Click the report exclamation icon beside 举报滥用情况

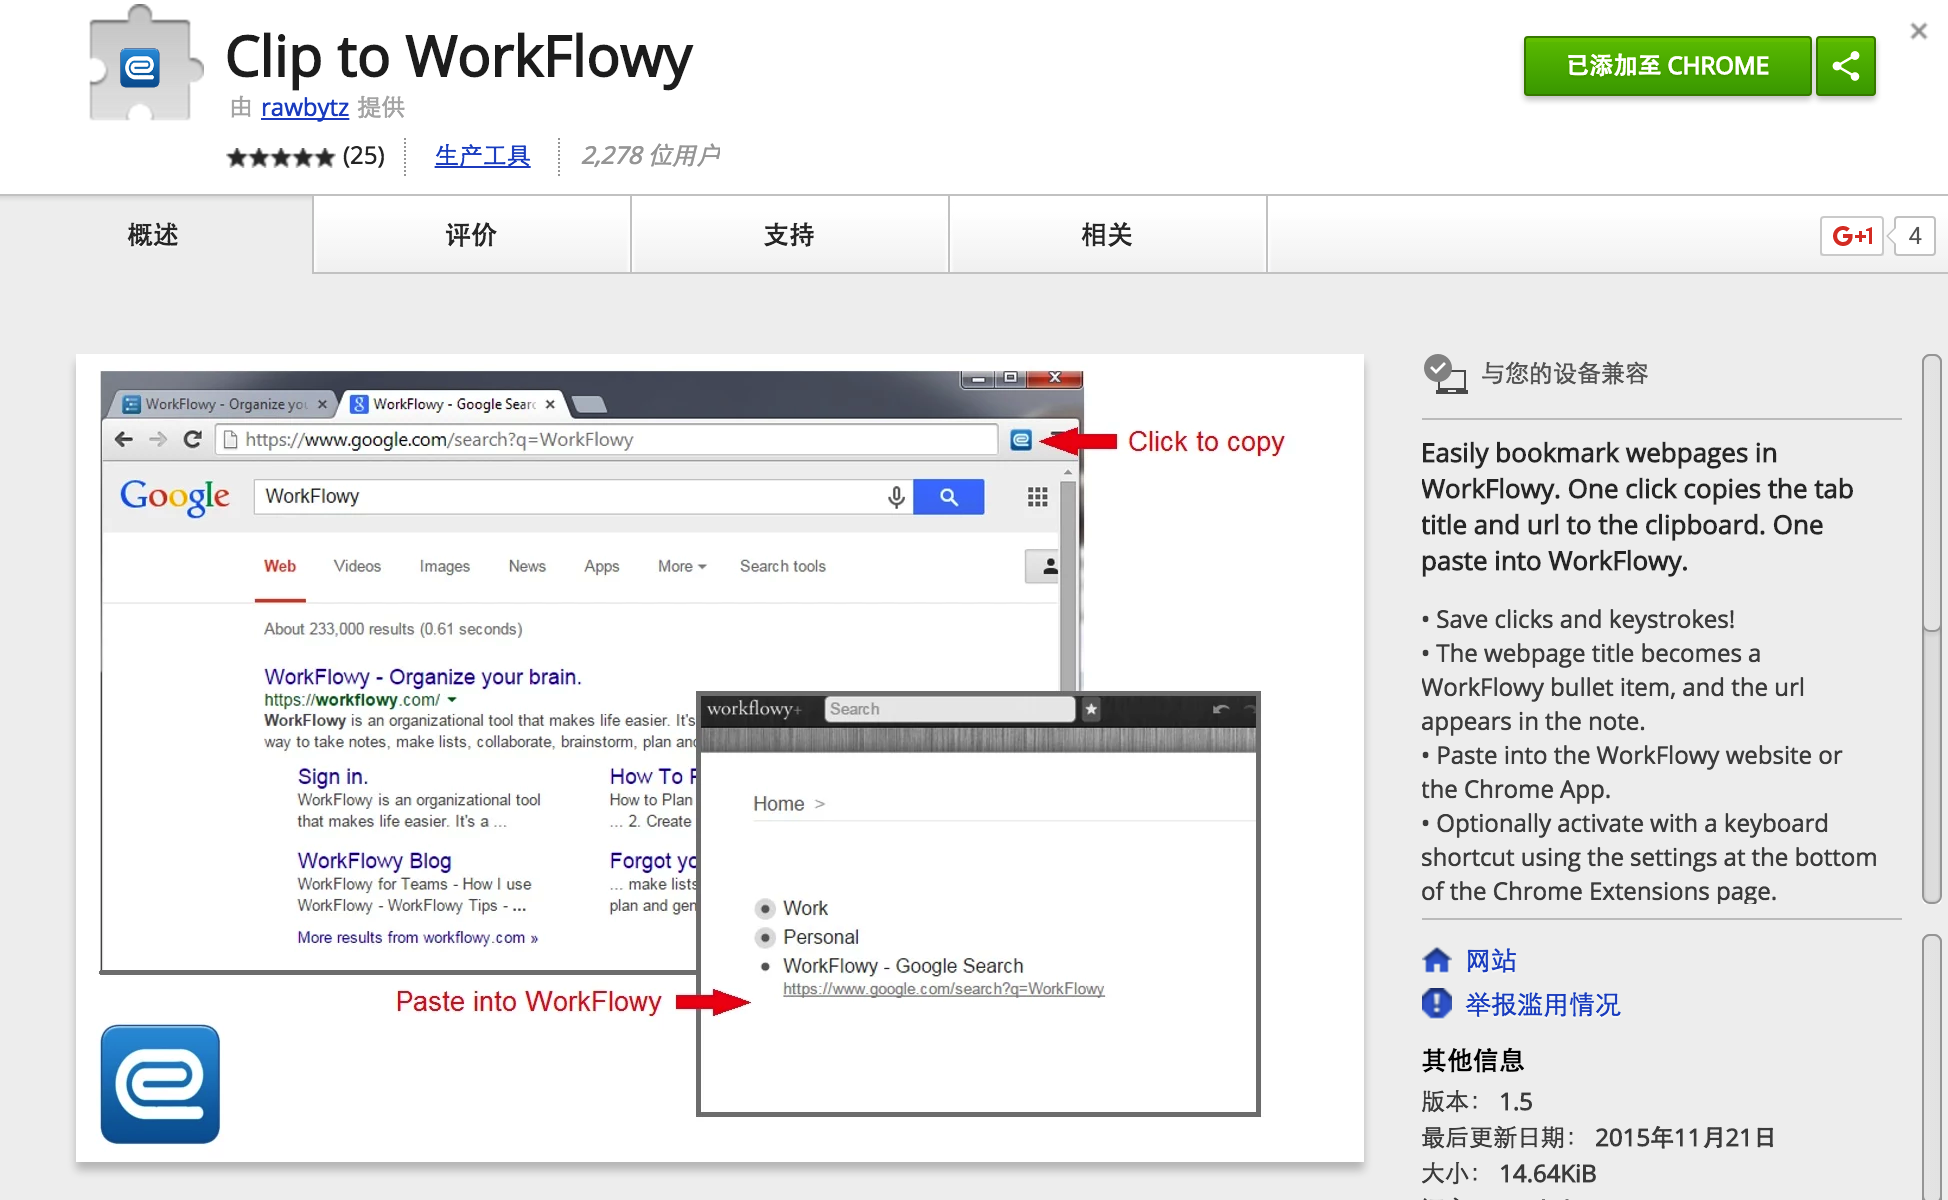1437,1003
